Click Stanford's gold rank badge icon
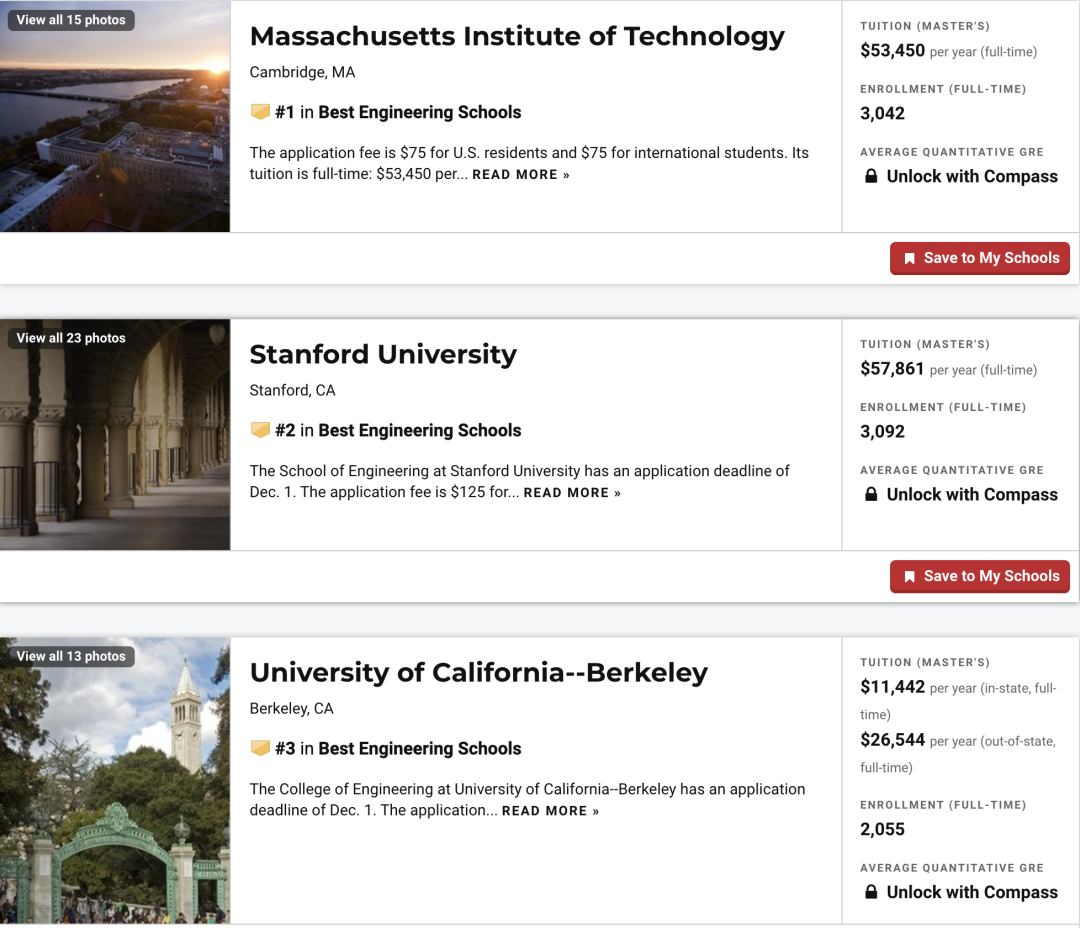1080x928 pixels. click(x=260, y=430)
